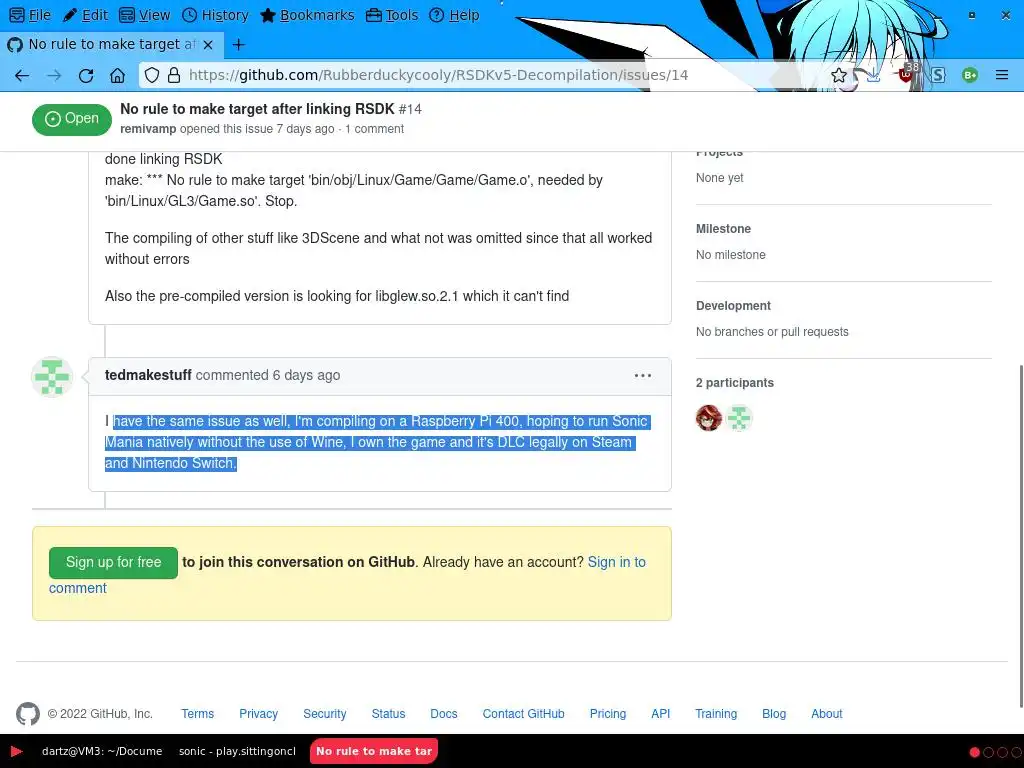Switch to first workspace red dot indicator

point(974,752)
